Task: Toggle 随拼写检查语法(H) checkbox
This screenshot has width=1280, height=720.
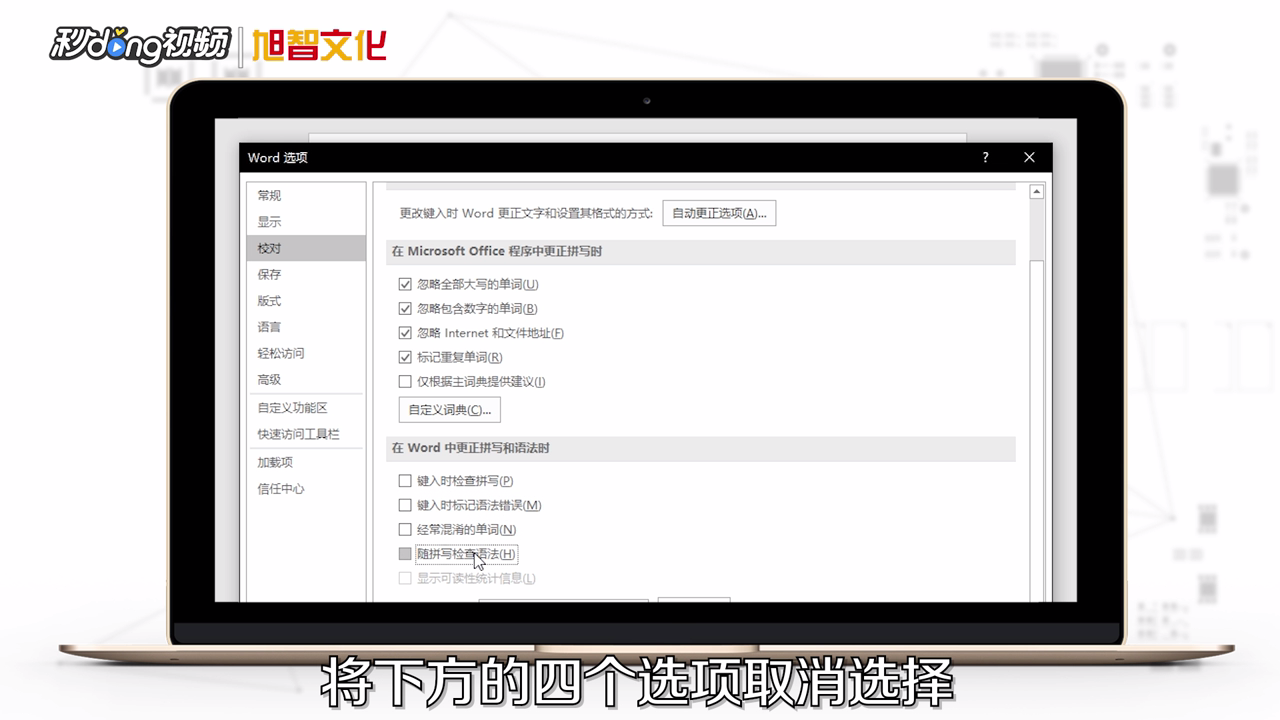Action: [x=405, y=554]
